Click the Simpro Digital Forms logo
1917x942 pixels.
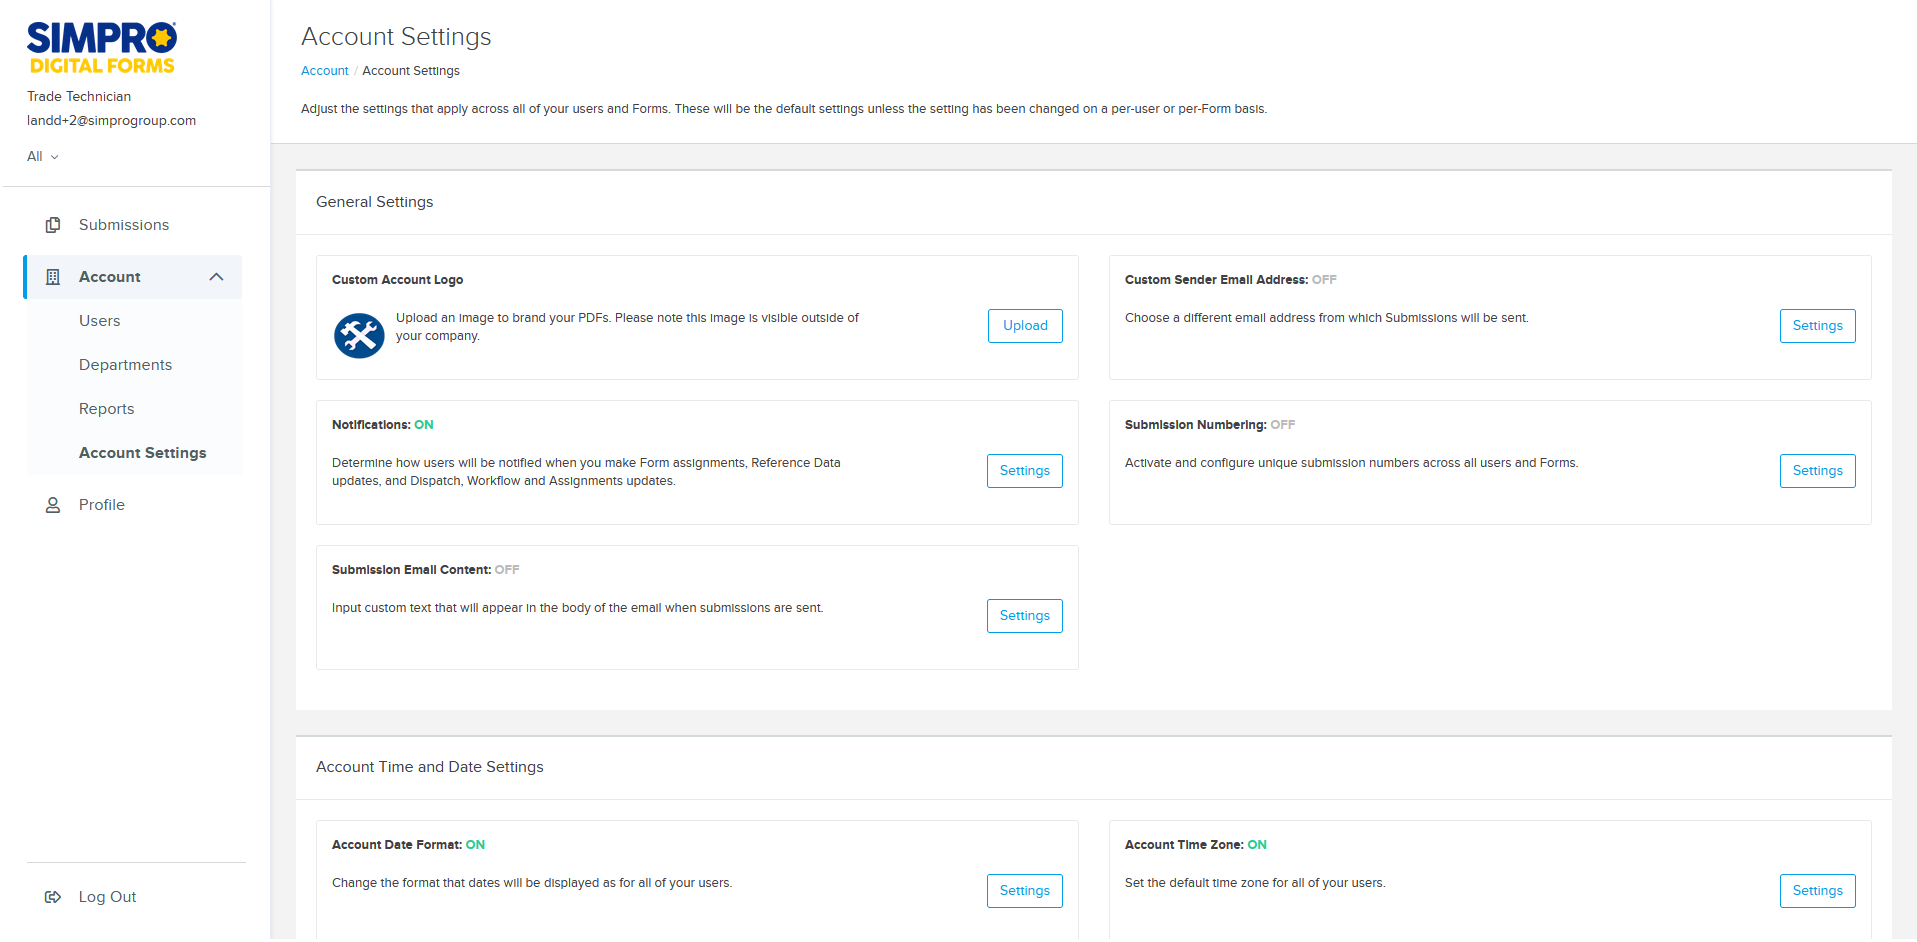101,48
